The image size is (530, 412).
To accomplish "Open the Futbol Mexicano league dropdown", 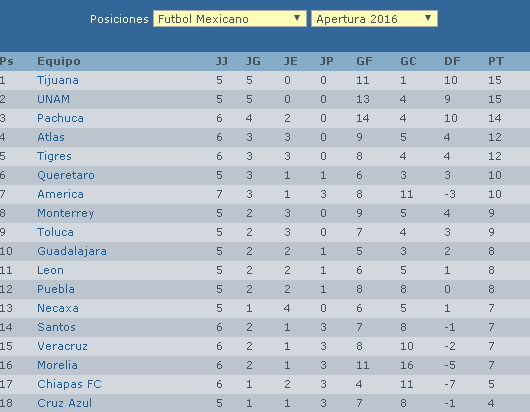I will click(230, 19).
